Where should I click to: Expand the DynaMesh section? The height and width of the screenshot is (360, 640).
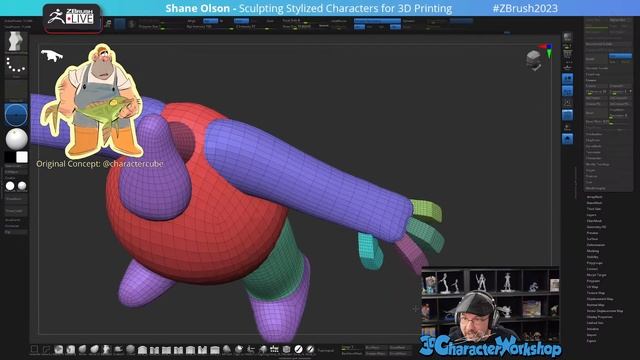(593, 146)
